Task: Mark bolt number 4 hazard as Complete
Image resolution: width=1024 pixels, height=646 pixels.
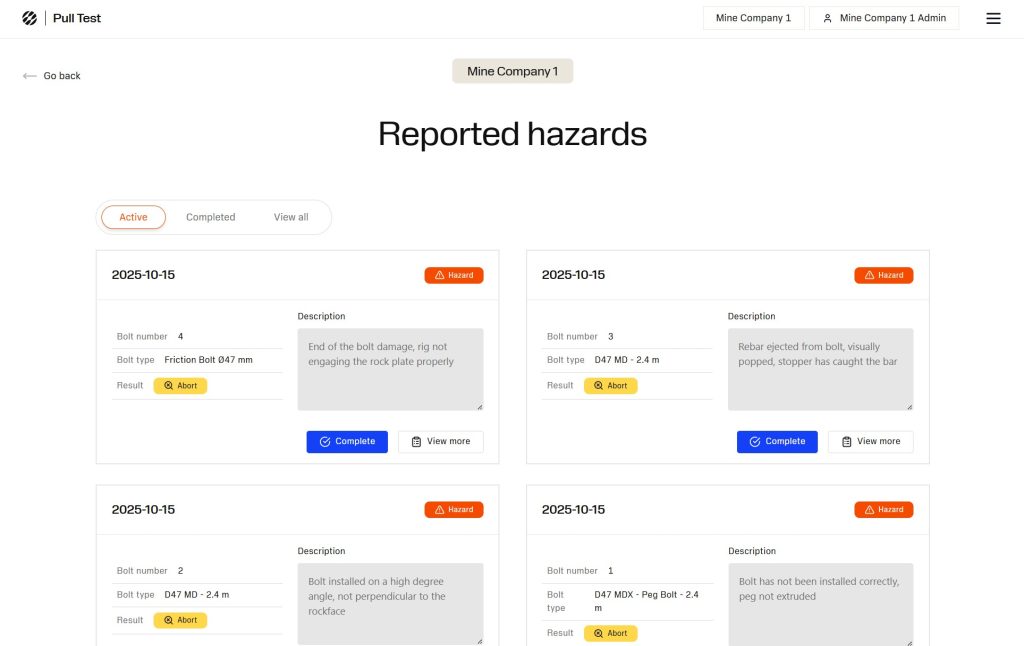Action: (346, 441)
